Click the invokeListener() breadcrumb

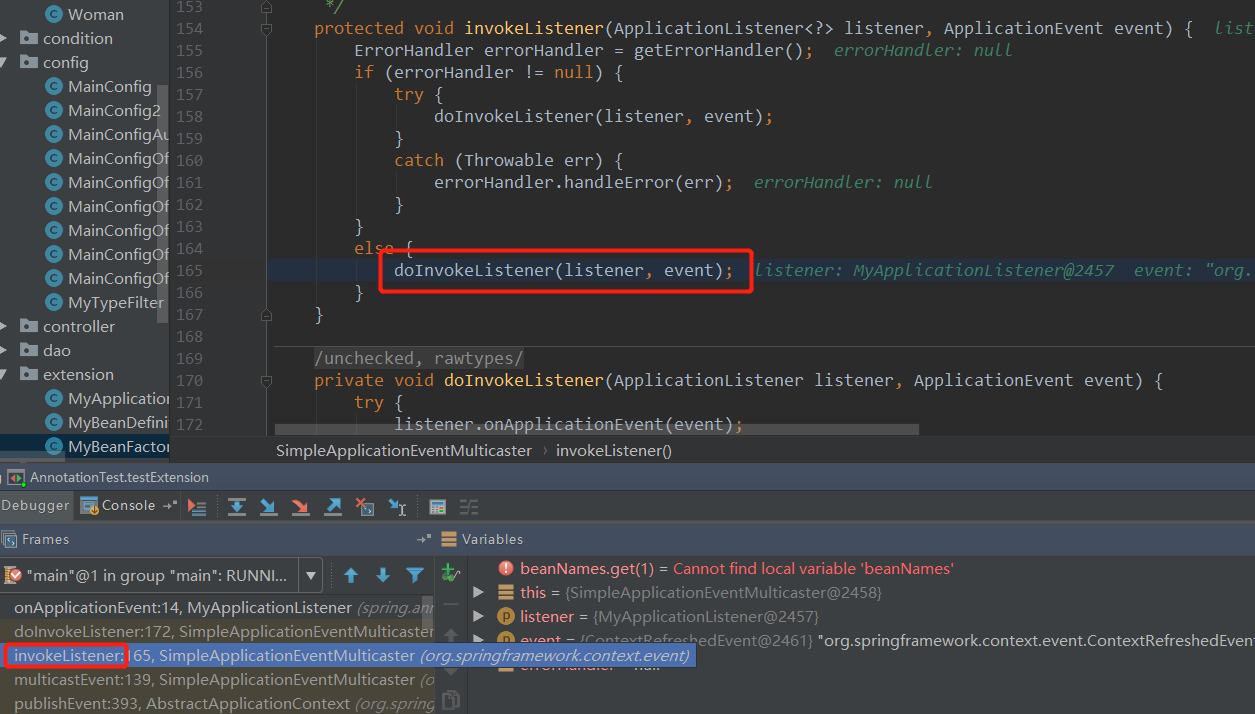pos(614,450)
